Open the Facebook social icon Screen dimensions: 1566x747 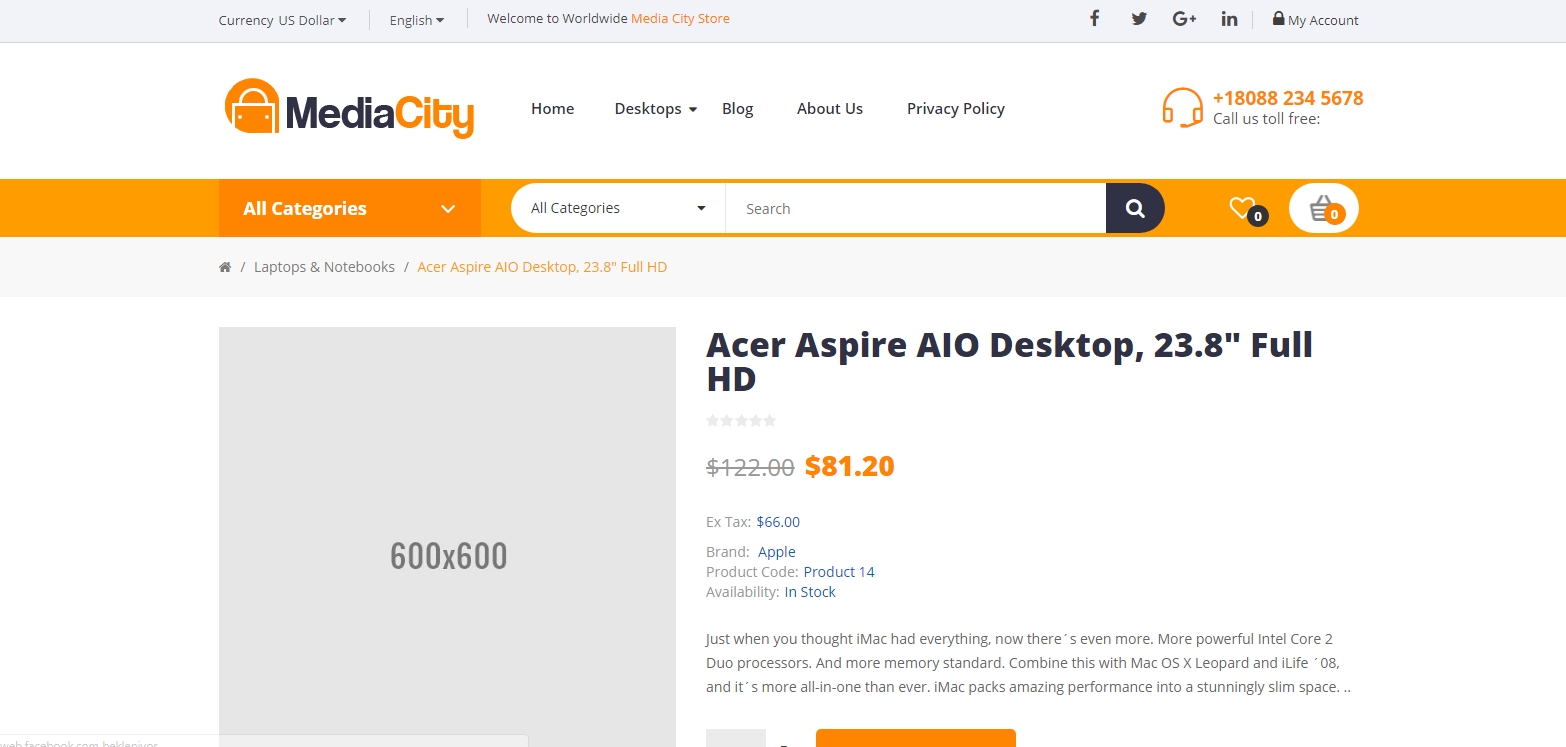point(1095,18)
